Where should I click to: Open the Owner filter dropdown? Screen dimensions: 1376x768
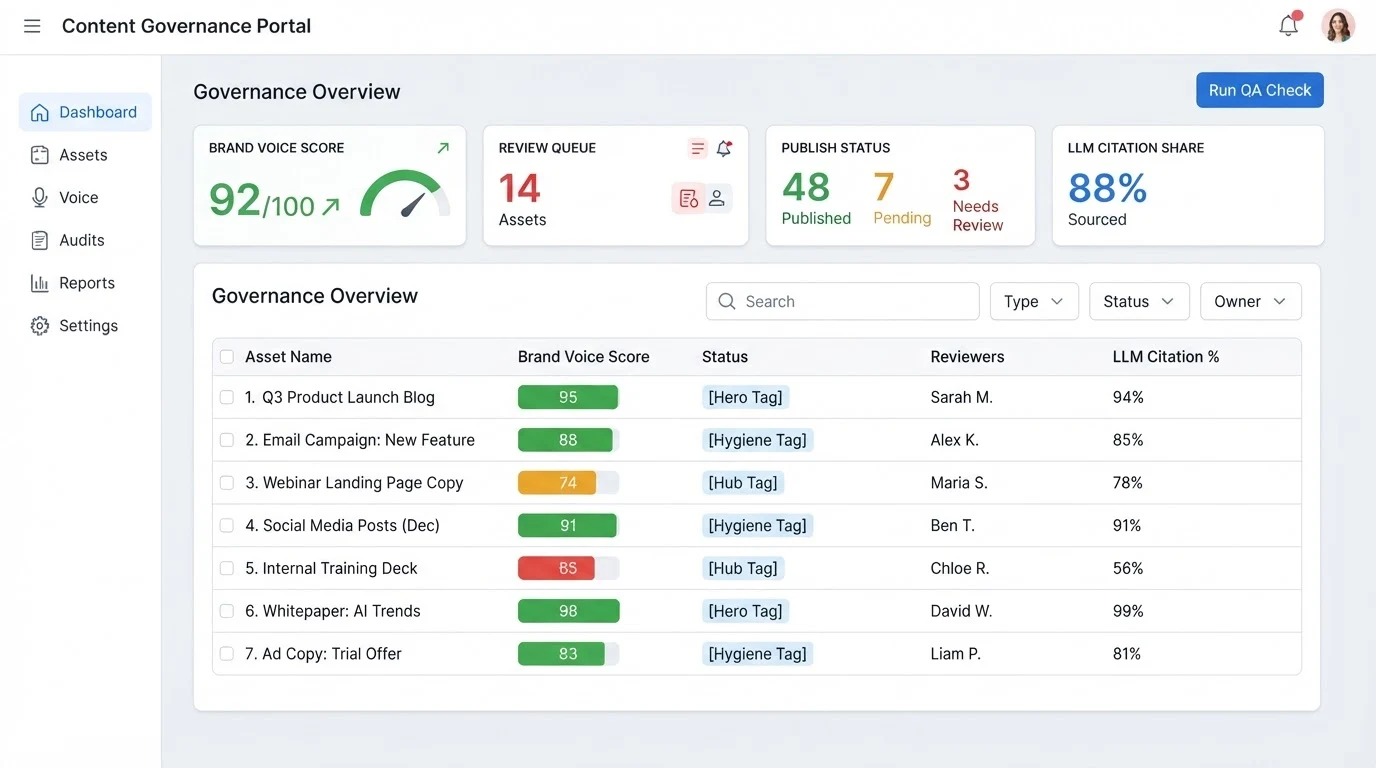point(1251,301)
